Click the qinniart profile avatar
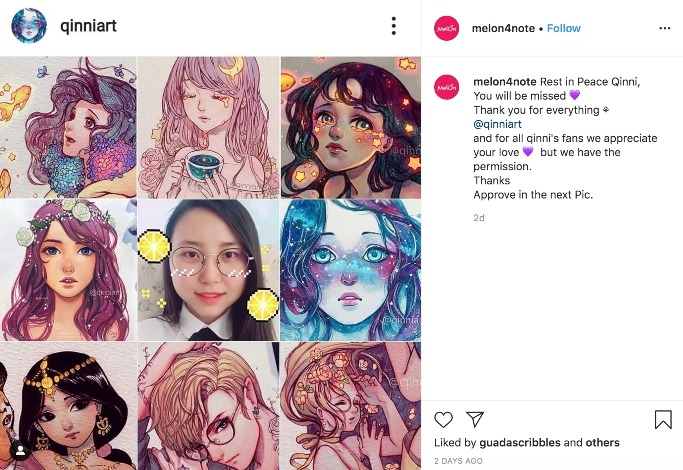Image resolution: width=683 pixels, height=470 pixels. coord(28,26)
